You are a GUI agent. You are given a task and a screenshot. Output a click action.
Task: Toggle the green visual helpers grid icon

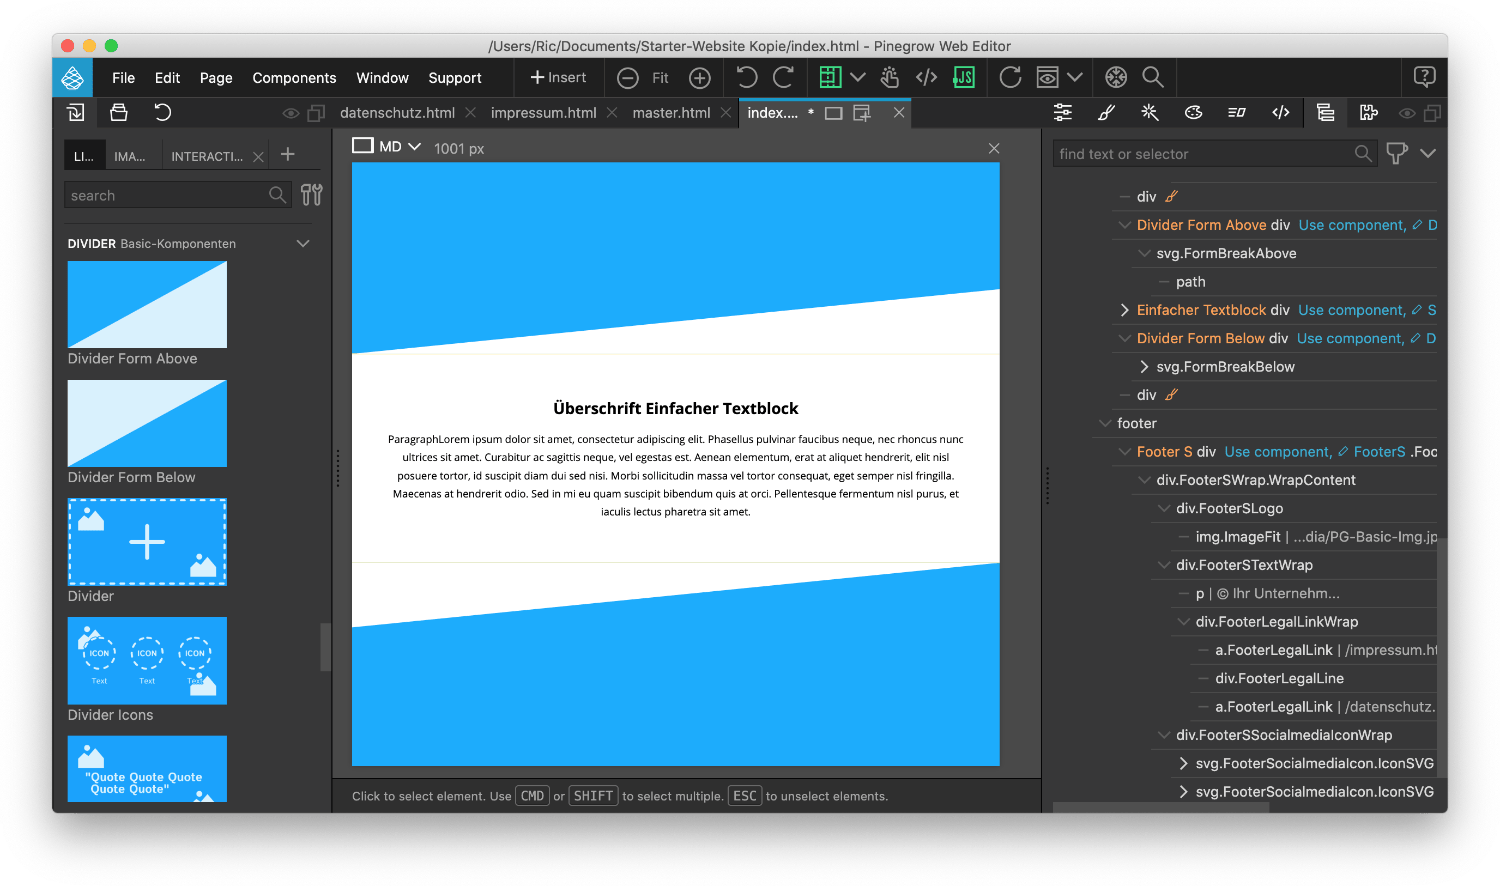[x=830, y=77]
